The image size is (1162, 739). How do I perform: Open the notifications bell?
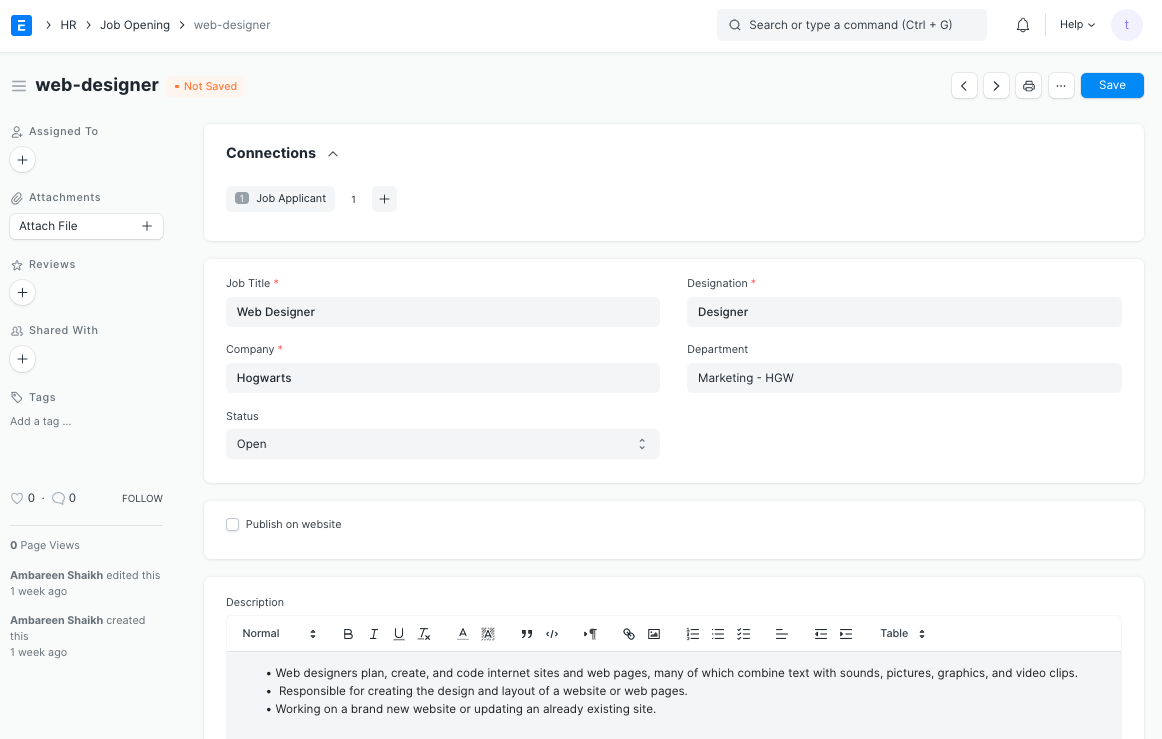coord(1023,25)
